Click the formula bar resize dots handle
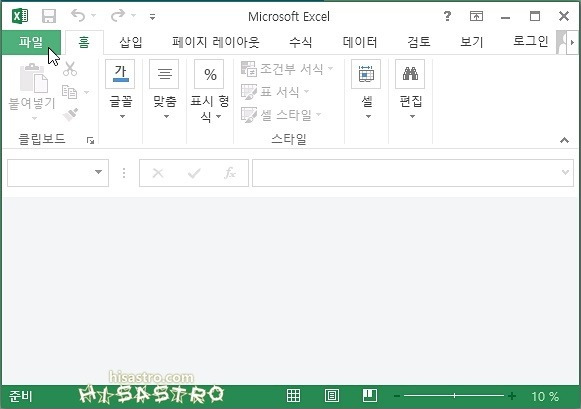Image resolution: width=581 pixels, height=409 pixels. 124,173
